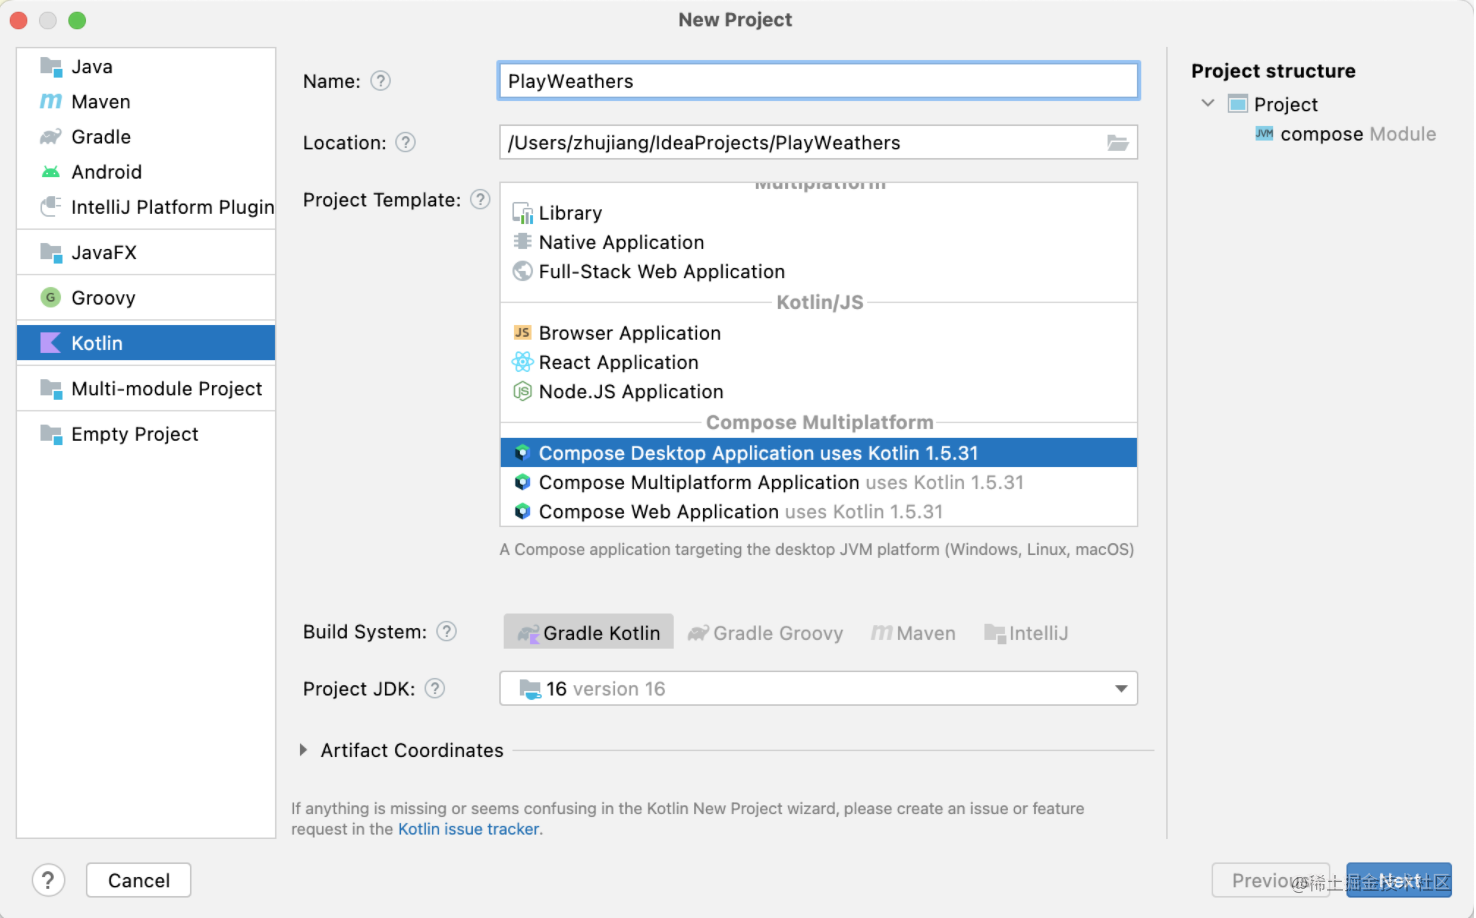
Task: Switch build system to IntelliJ
Action: (x=1026, y=633)
